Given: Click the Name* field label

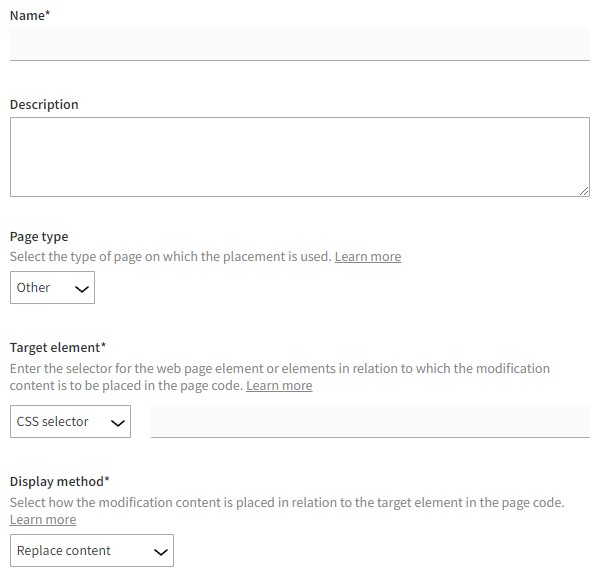Looking at the screenshot, I should point(30,14).
